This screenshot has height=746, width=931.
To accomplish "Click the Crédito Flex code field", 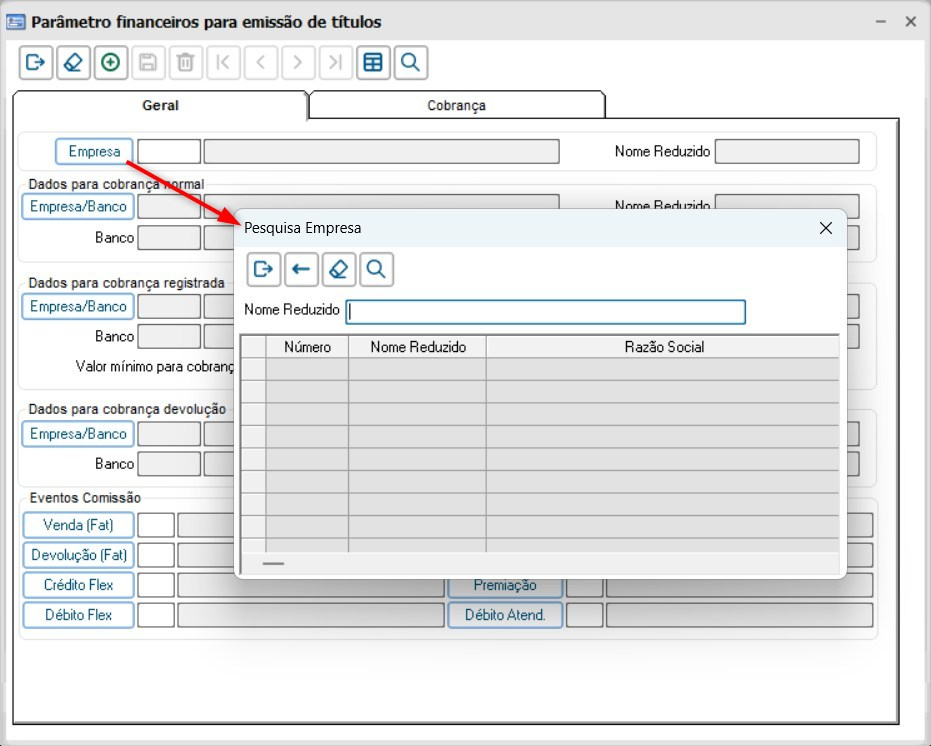I will [x=156, y=585].
